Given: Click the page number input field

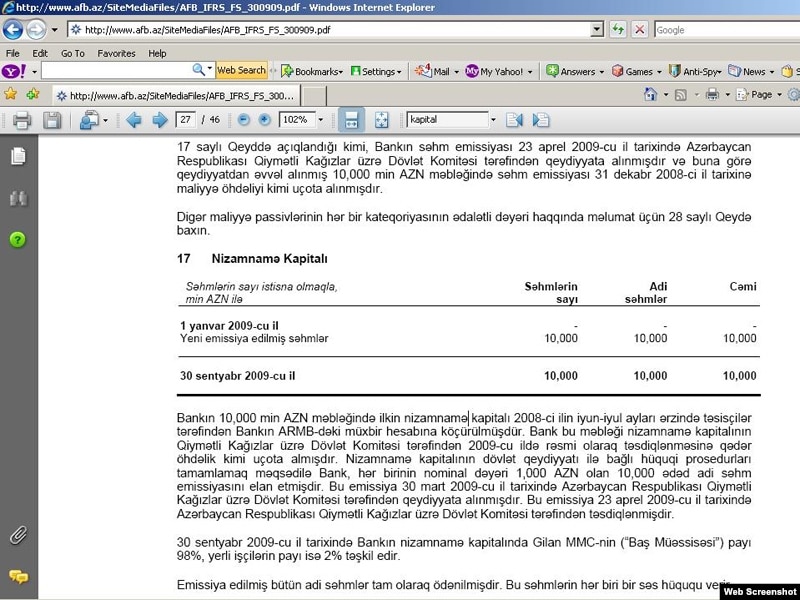Looking at the screenshot, I should [x=185, y=120].
